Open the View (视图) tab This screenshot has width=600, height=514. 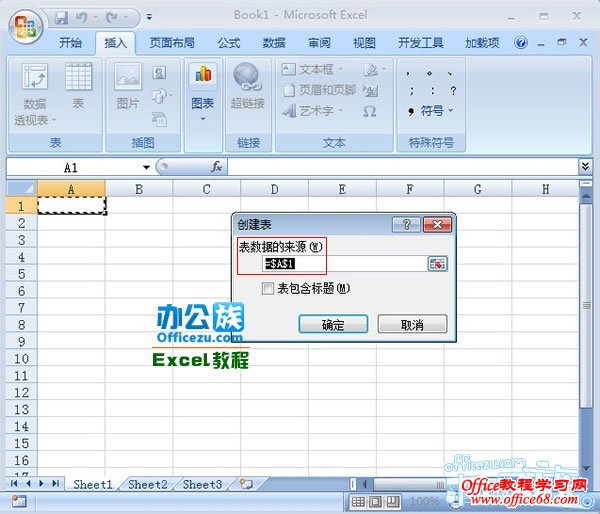click(x=364, y=43)
